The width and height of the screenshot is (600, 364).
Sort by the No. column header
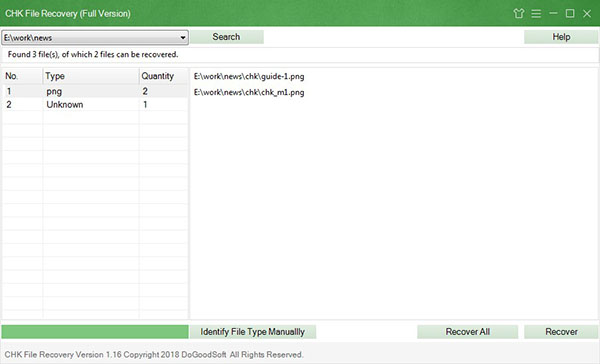[x=22, y=76]
